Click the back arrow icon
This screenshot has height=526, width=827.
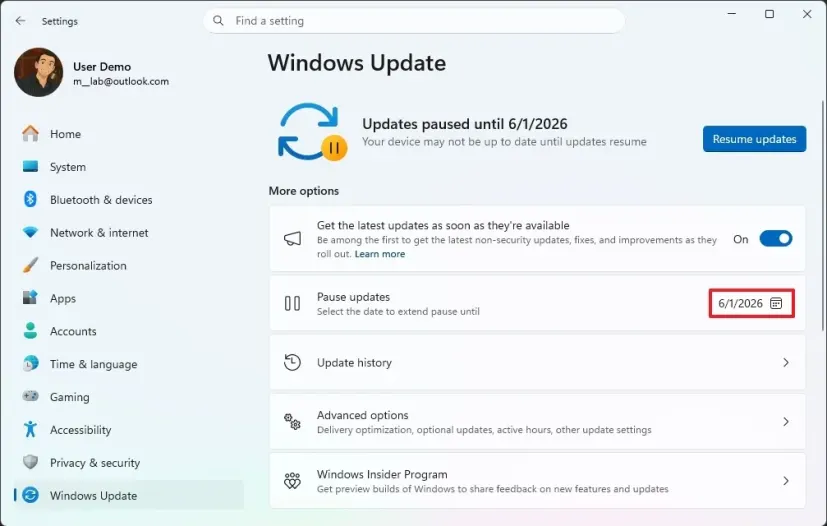[x=21, y=21]
